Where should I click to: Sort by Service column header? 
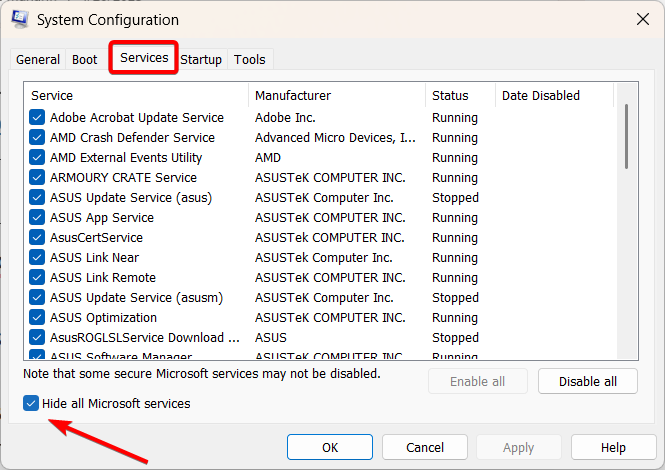[136, 95]
